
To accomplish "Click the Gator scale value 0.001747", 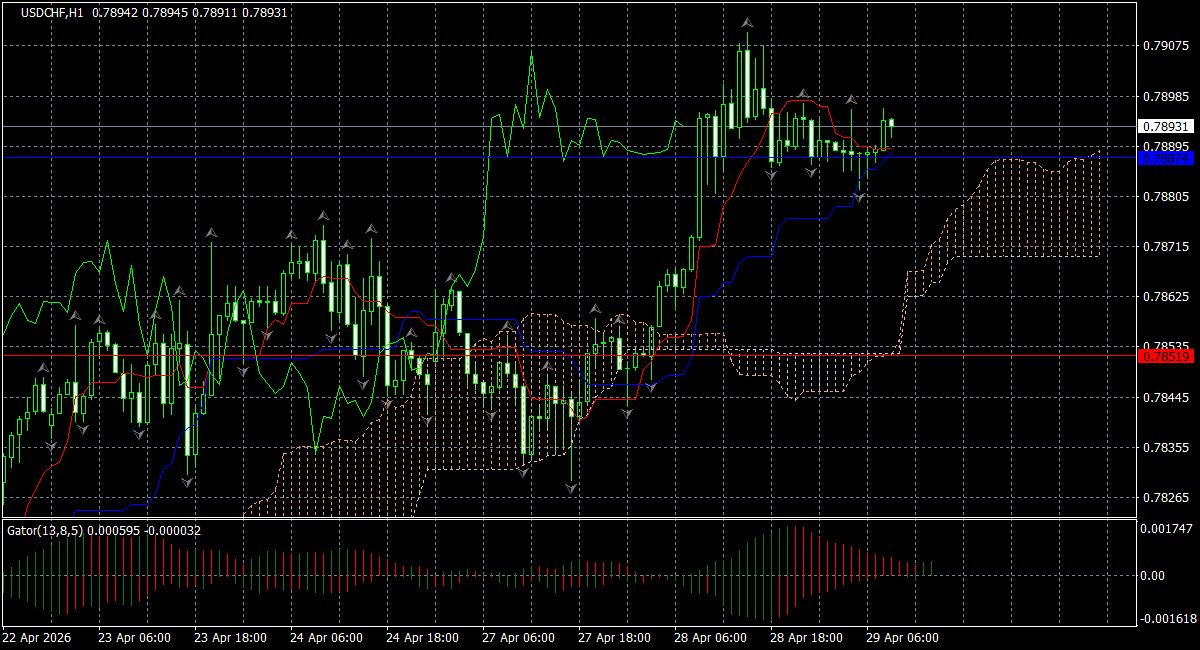I will coord(1165,528).
